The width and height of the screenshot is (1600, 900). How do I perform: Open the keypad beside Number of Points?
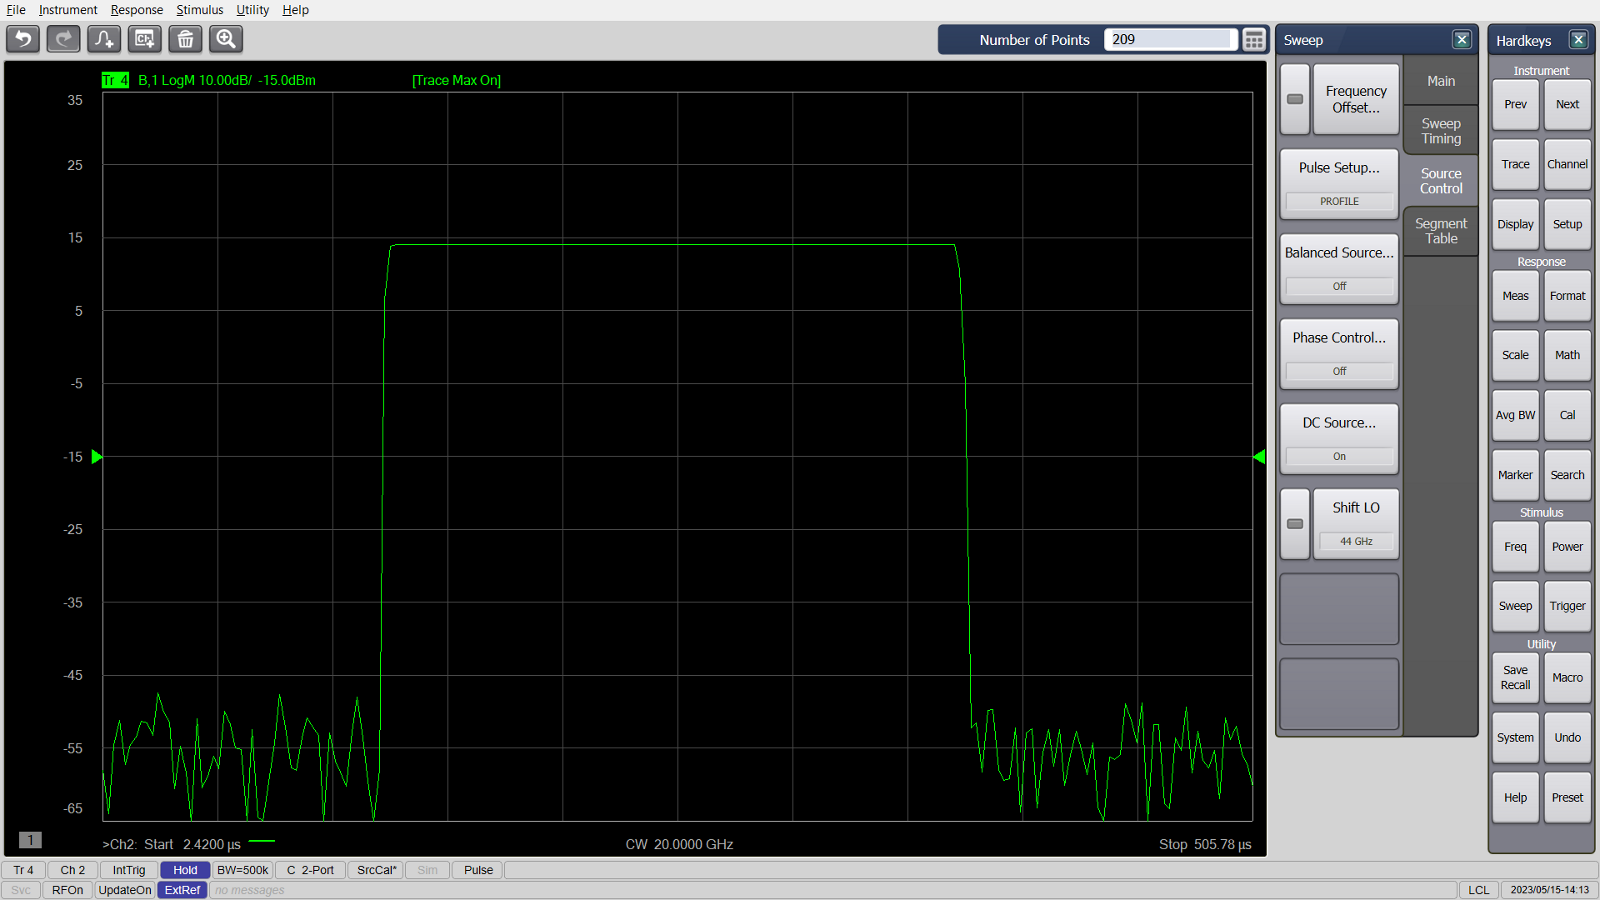coord(1254,39)
